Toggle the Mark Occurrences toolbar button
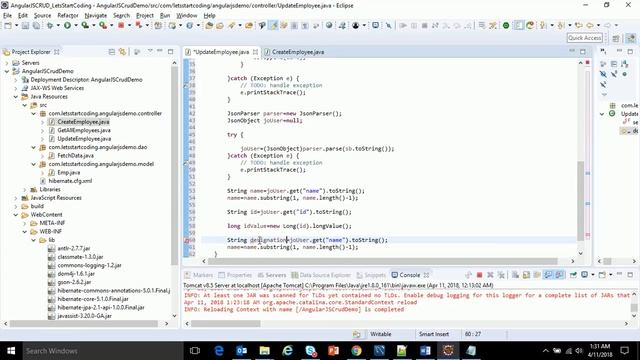Image resolution: width=640 pixels, height=360 pixels. pos(273,26)
